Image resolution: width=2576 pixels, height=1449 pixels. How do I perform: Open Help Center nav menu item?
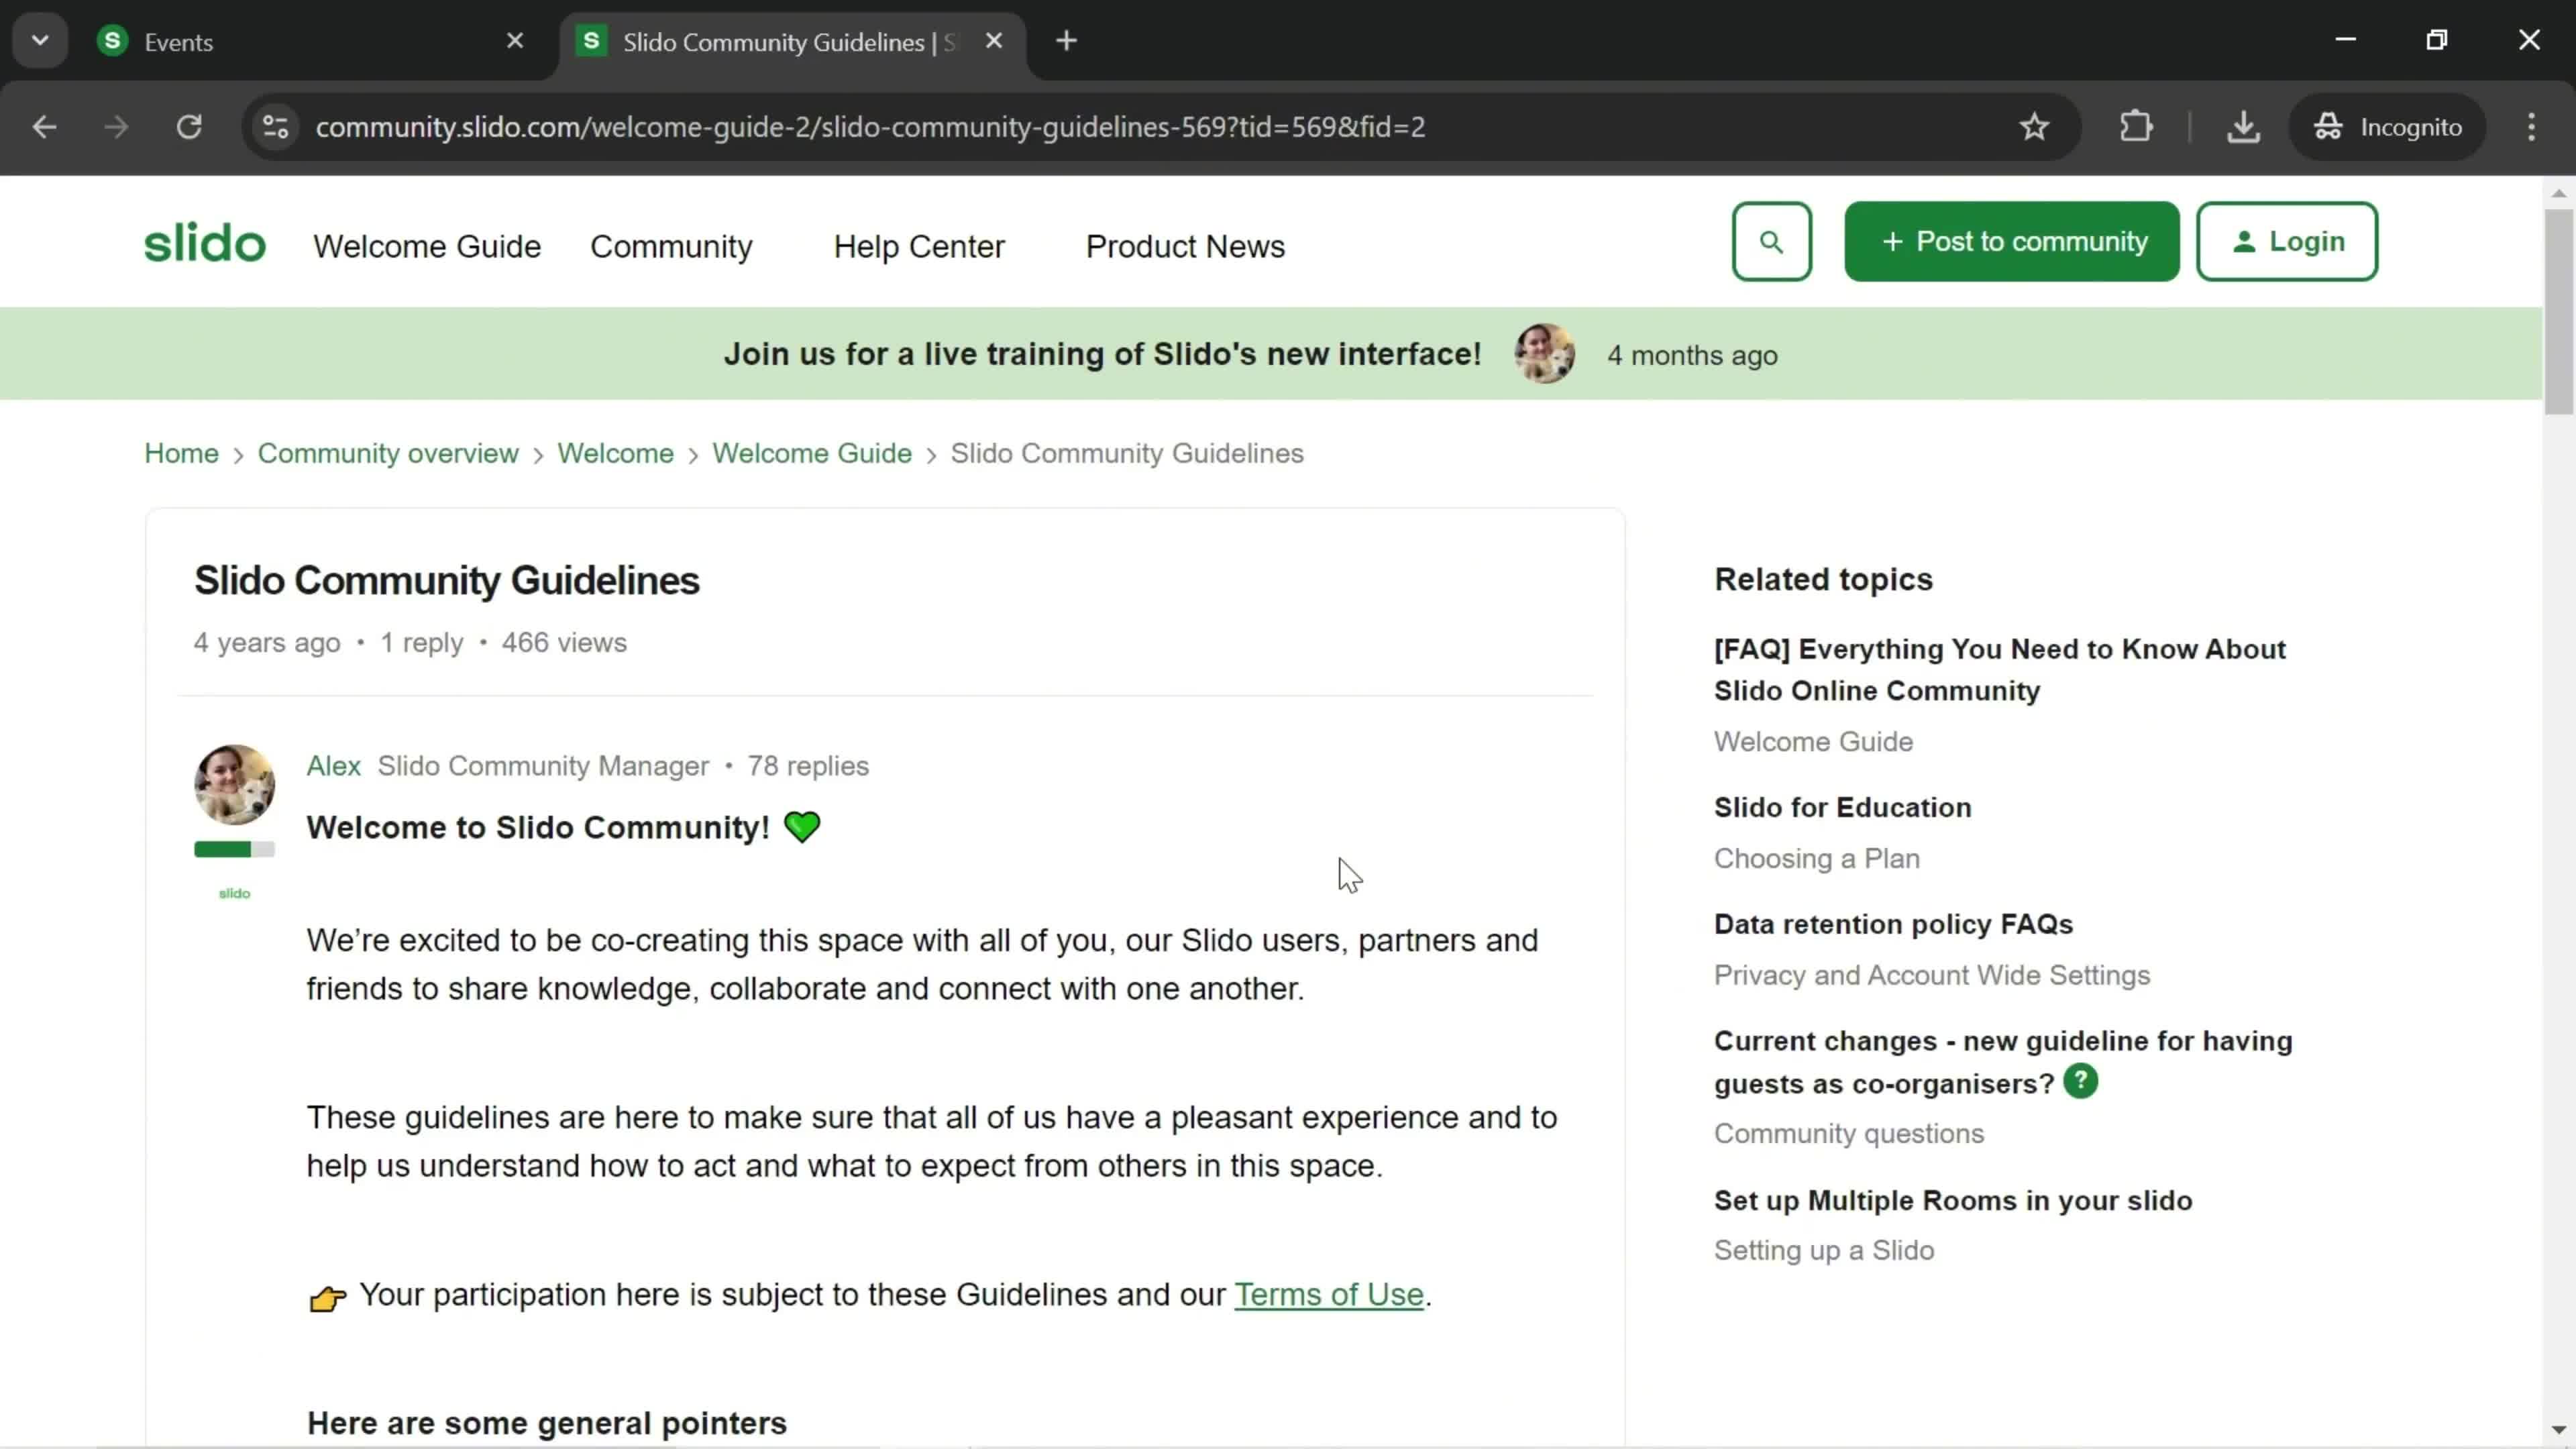(x=919, y=246)
